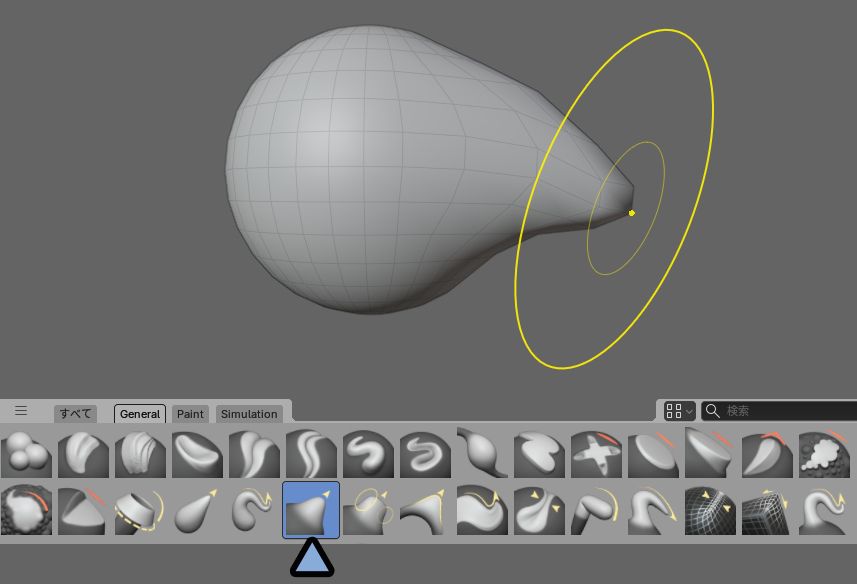857x584 pixels.
Task: Select the cross-shaped brush with red stroke
Action: [x=596, y=453]
